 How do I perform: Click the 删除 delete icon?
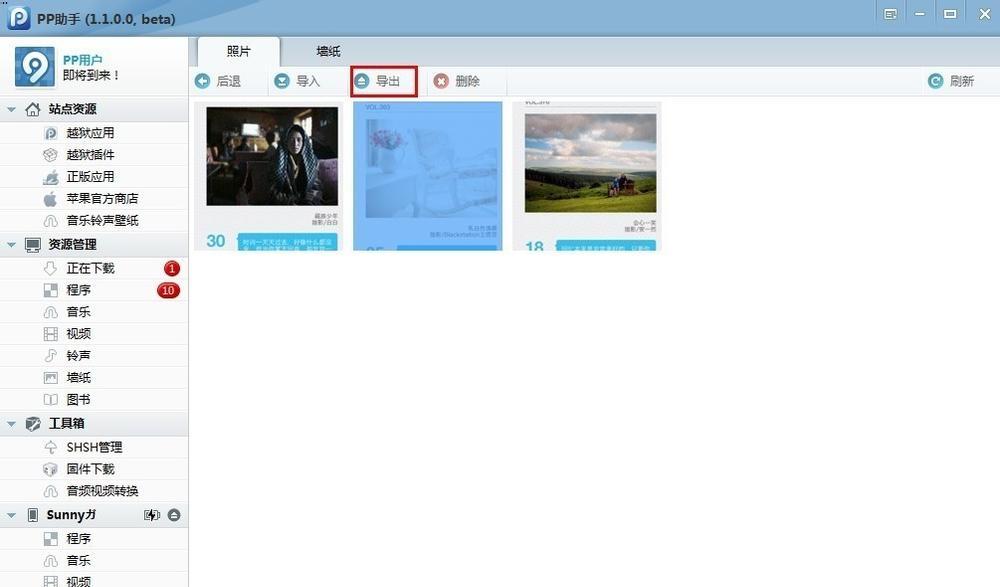[x=441, y=81]
